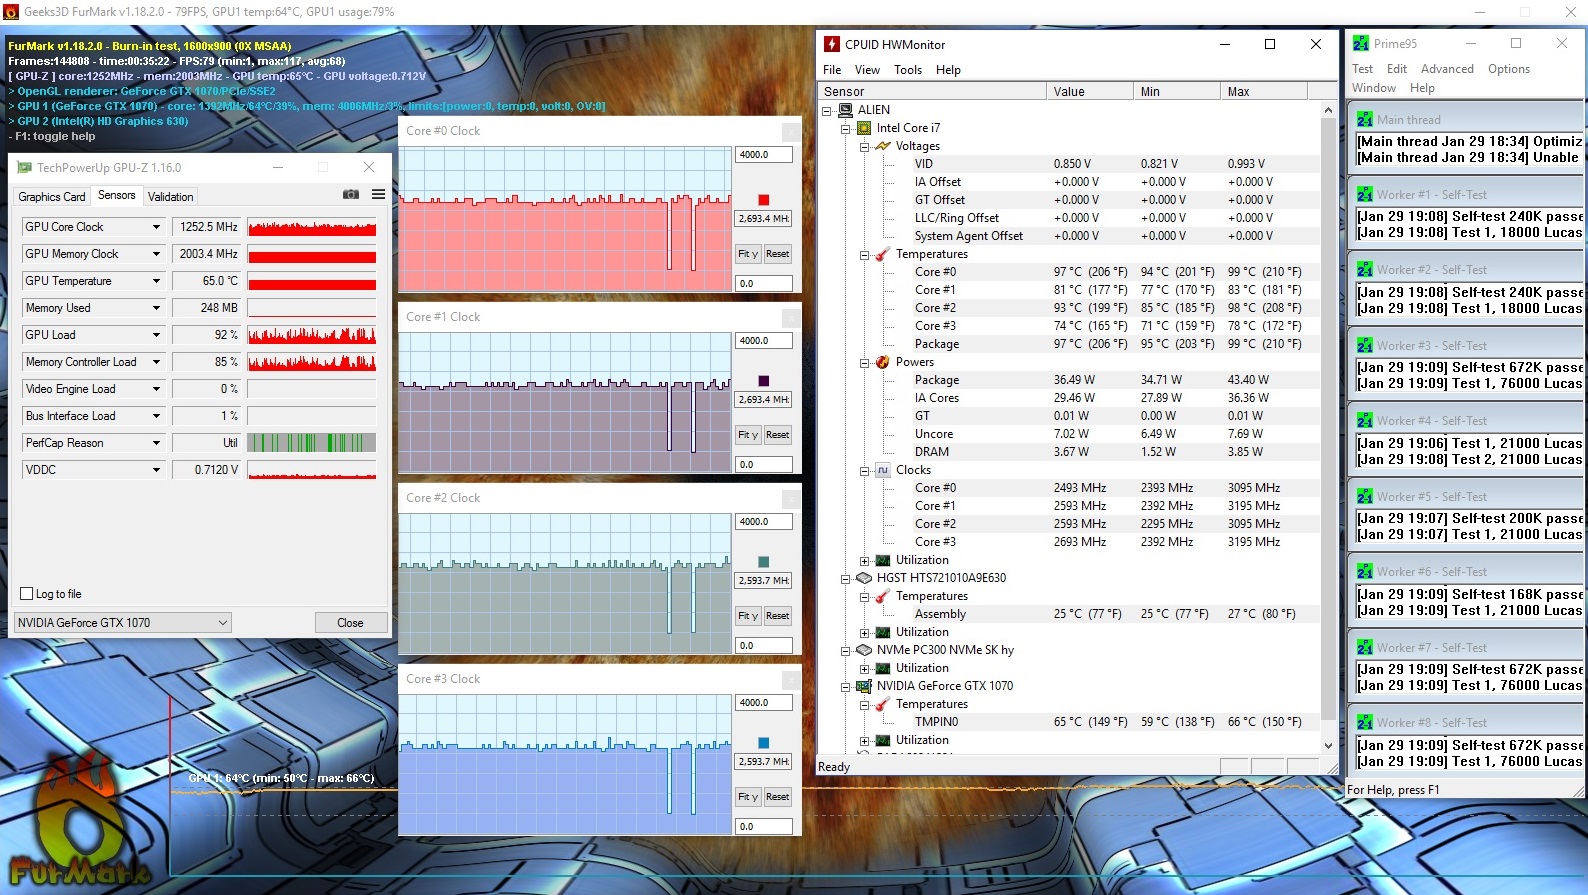Image resolution: width=1588 pixels, height=895 pixels.
Task: Collapse the Powers section
Action: point(865,362)
